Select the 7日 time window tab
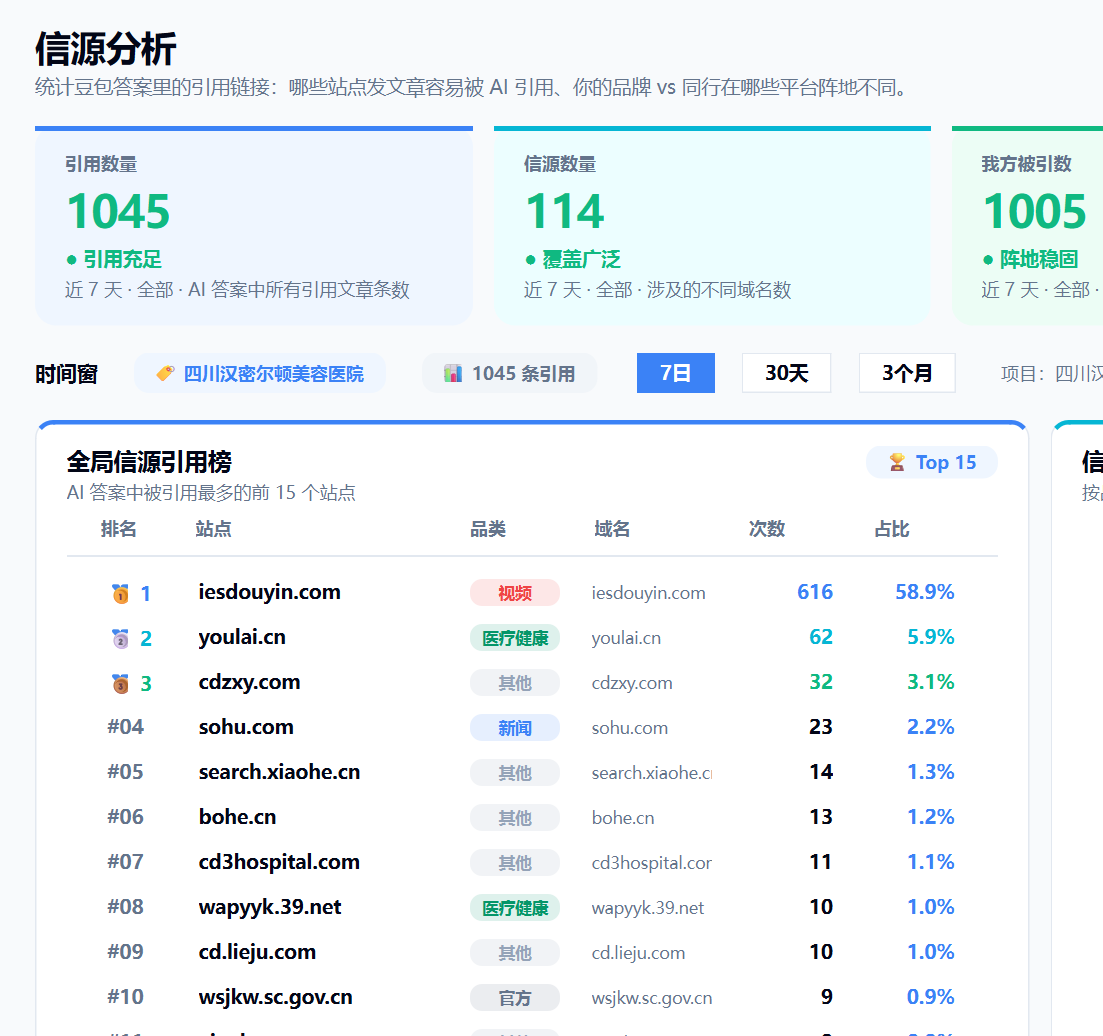Image resolution: width=1103 pixels, height=1036 pixels. (675, 373)
